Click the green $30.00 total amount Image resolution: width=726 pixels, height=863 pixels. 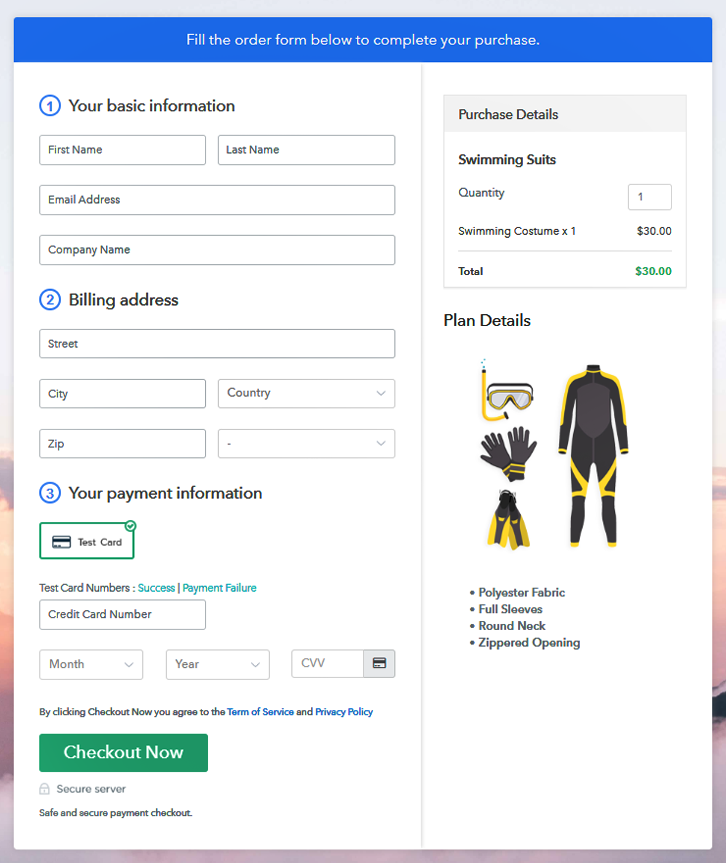[653, 271]
